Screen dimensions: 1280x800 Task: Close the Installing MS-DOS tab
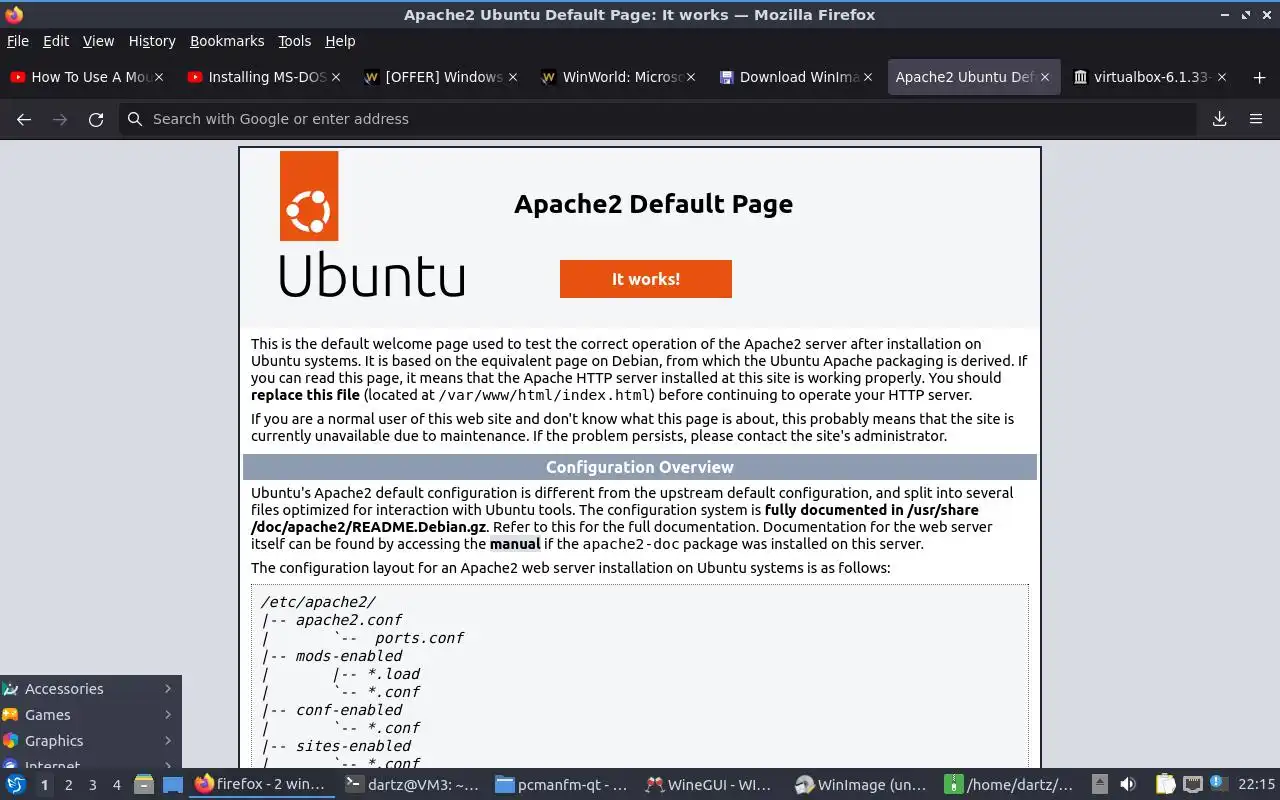pos(336,77)
